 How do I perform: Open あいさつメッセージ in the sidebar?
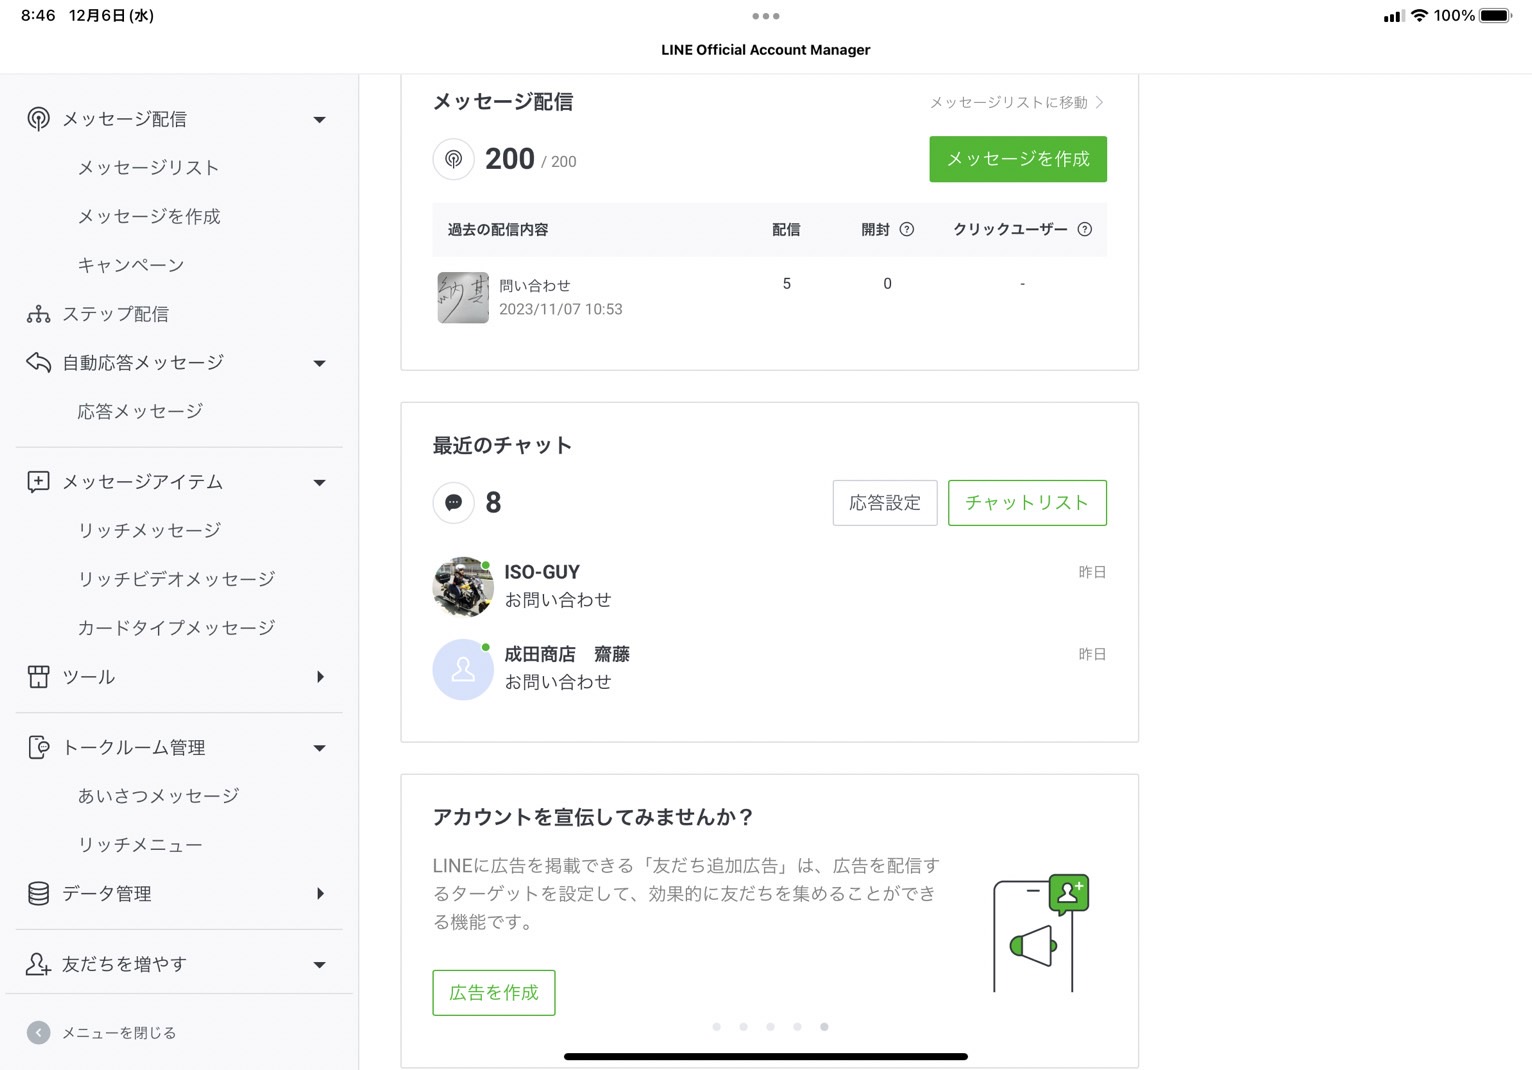click(158, 796)
